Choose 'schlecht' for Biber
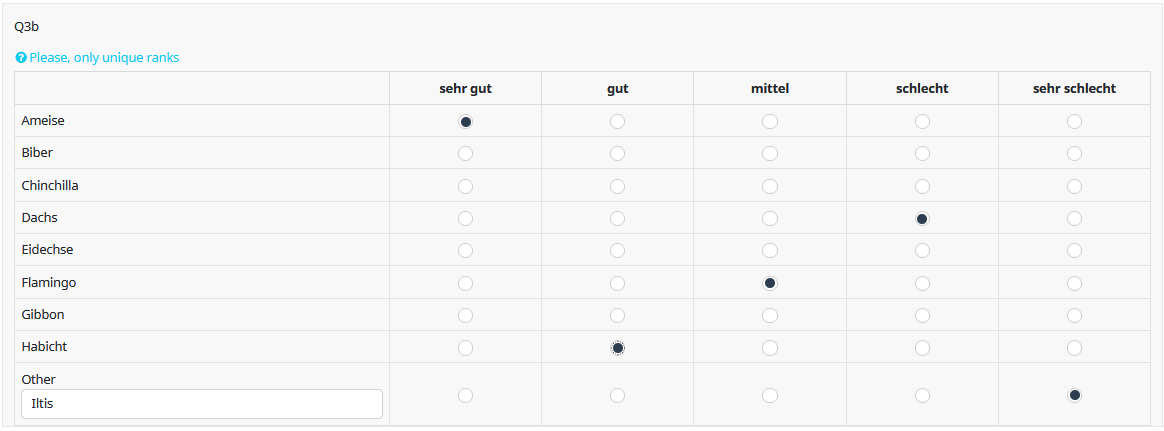The image size is (1164, 431). 922,154
